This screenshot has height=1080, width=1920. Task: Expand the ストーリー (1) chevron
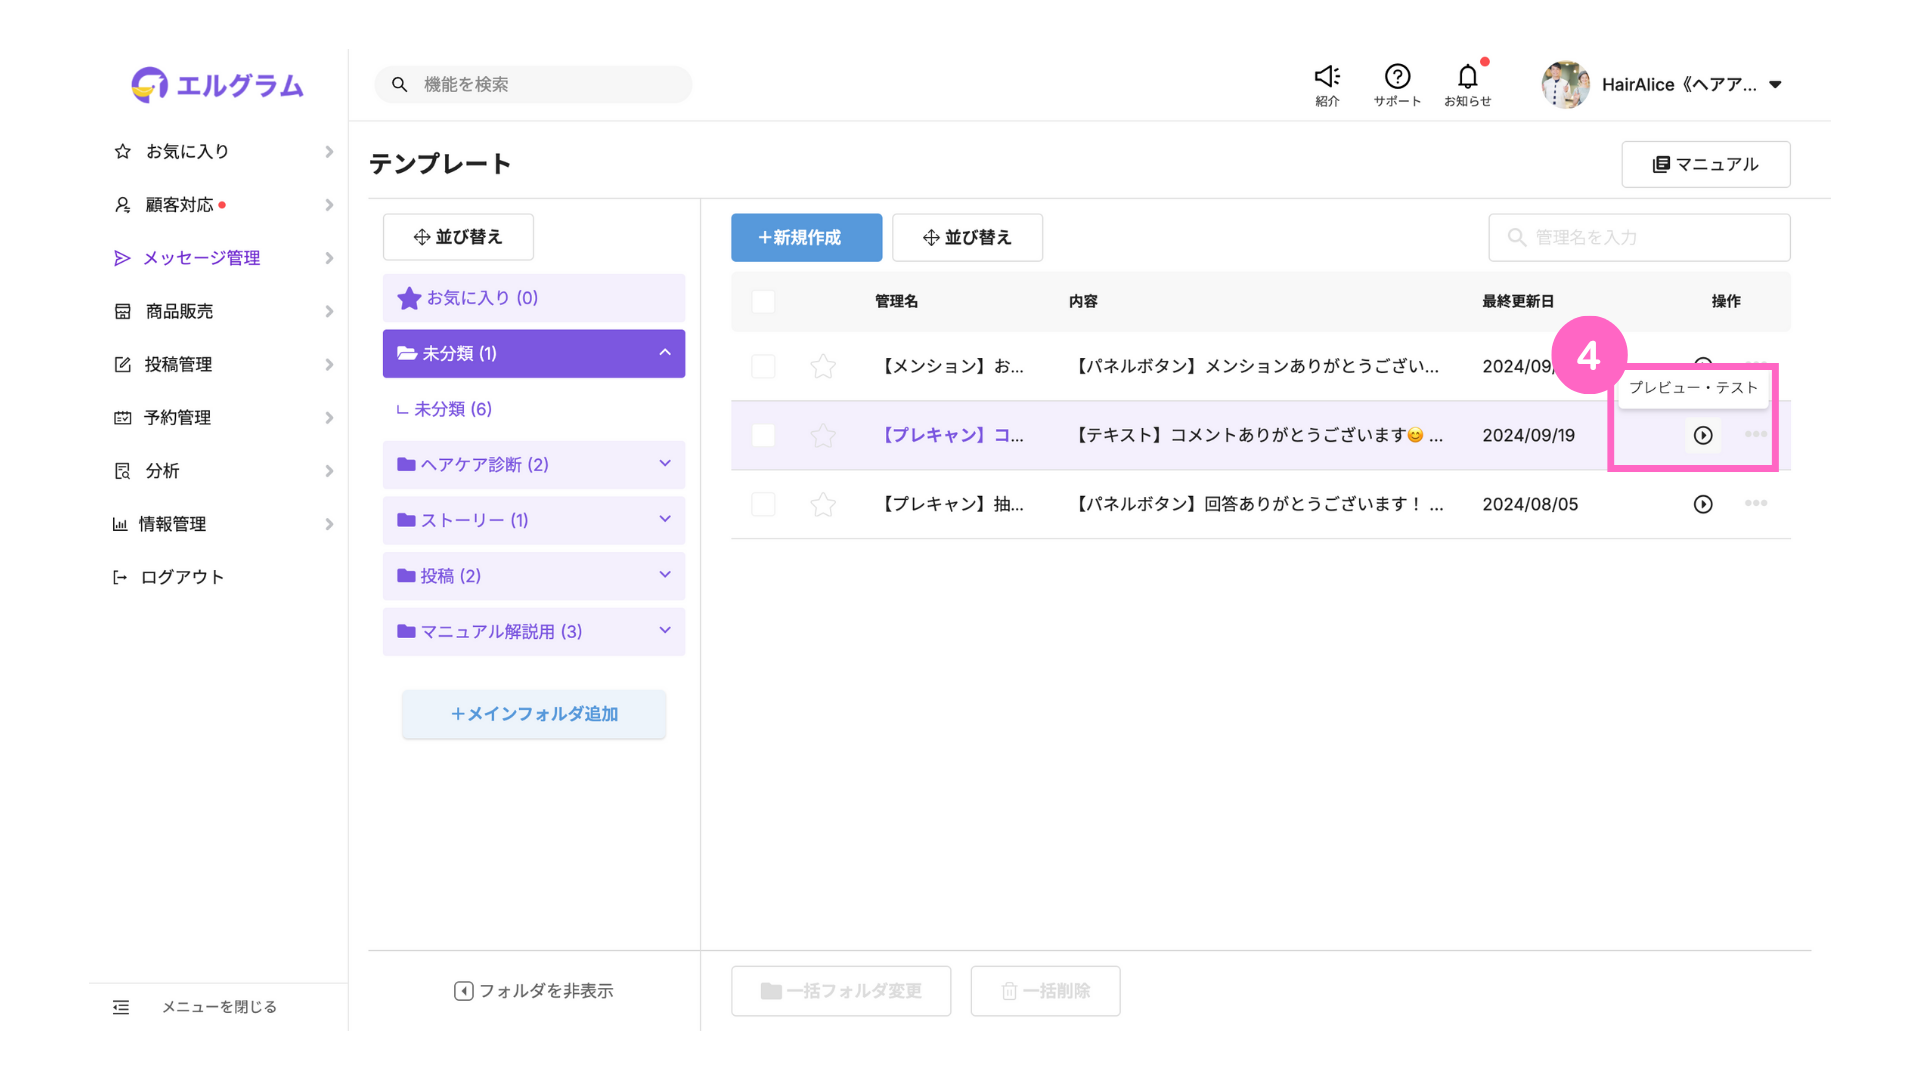point(665,519)
